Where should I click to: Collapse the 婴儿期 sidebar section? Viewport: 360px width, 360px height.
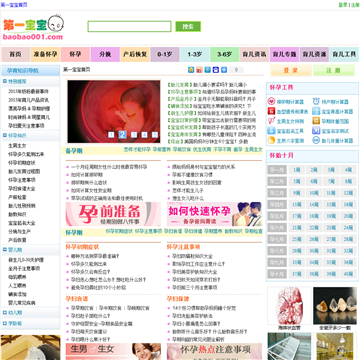(x=5, y=249)
